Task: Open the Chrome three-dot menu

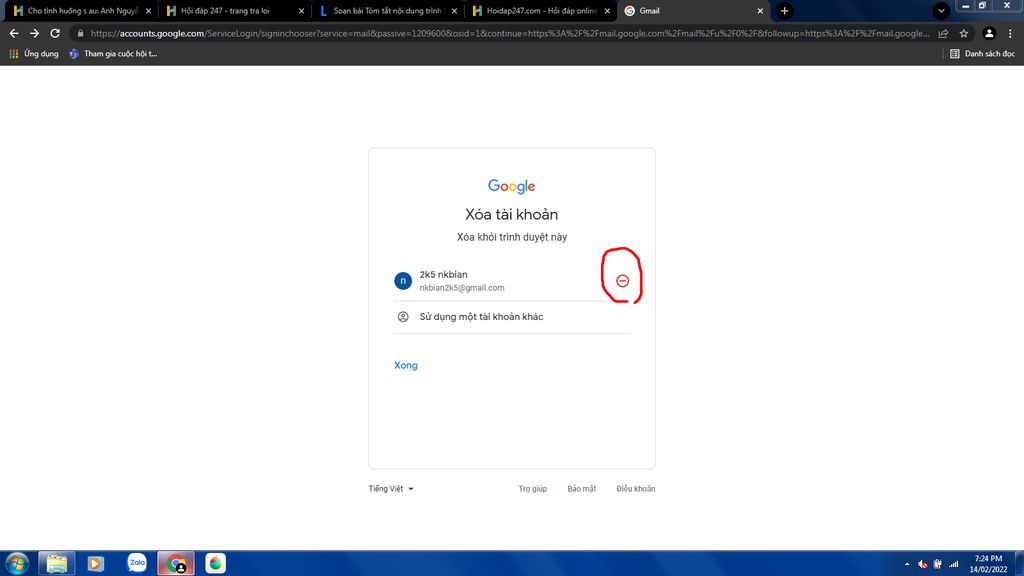Action: coord(1010,33)
